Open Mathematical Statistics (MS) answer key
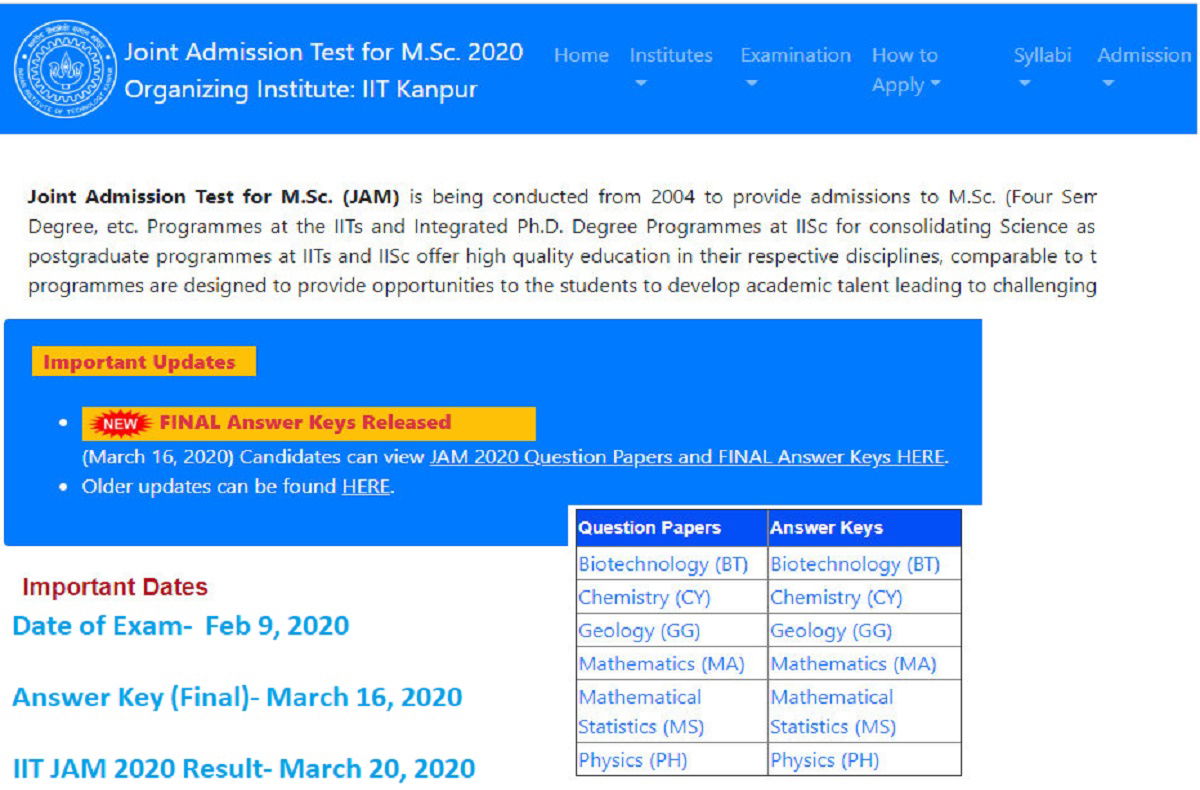The image size is (1200, 790). pos(833,712)
